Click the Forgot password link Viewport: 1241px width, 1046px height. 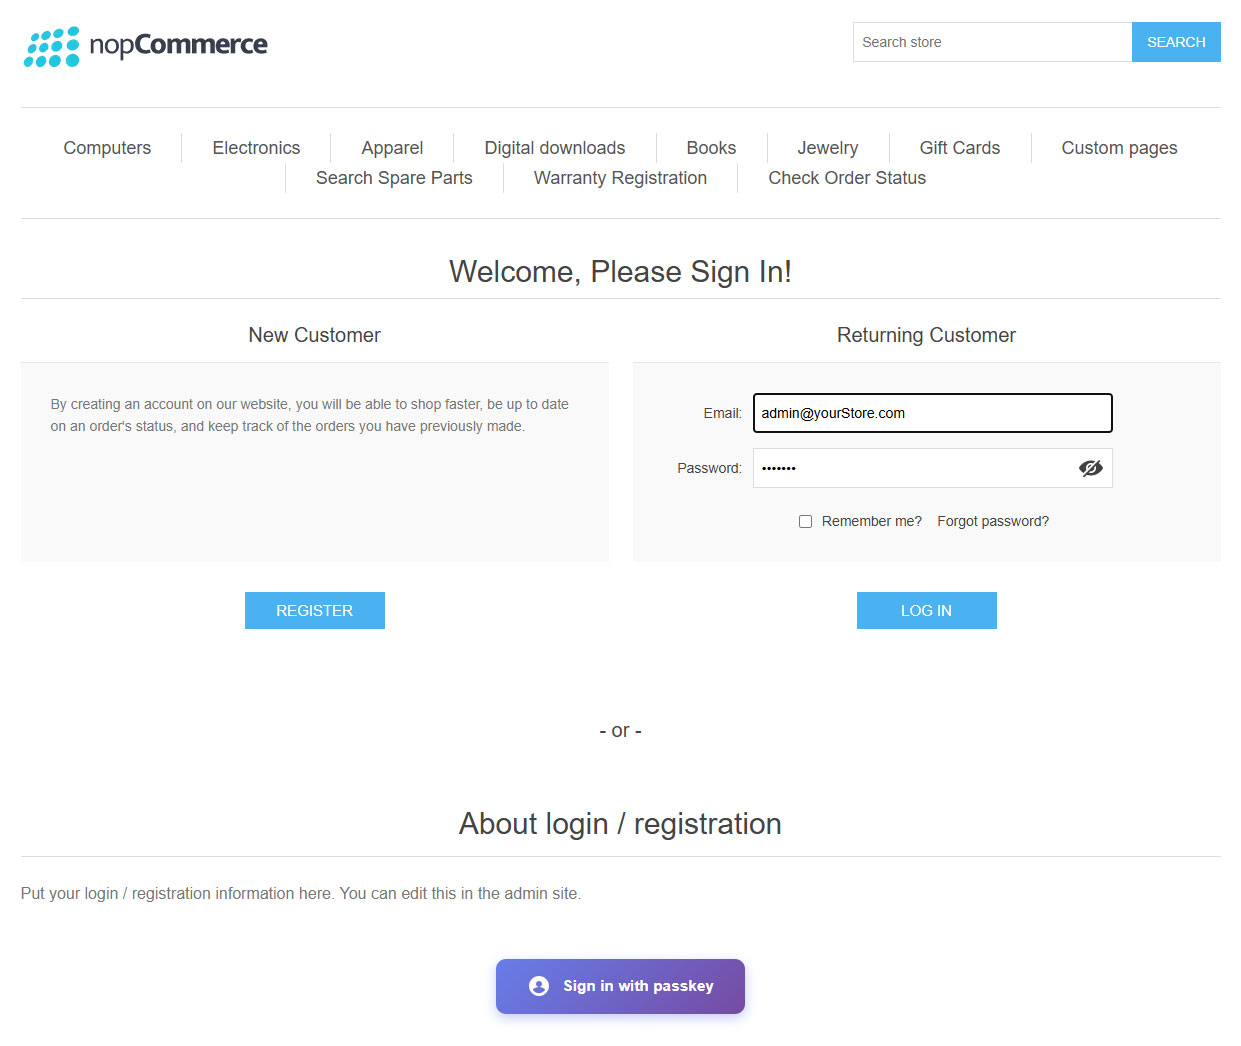(x=993, y=521)
